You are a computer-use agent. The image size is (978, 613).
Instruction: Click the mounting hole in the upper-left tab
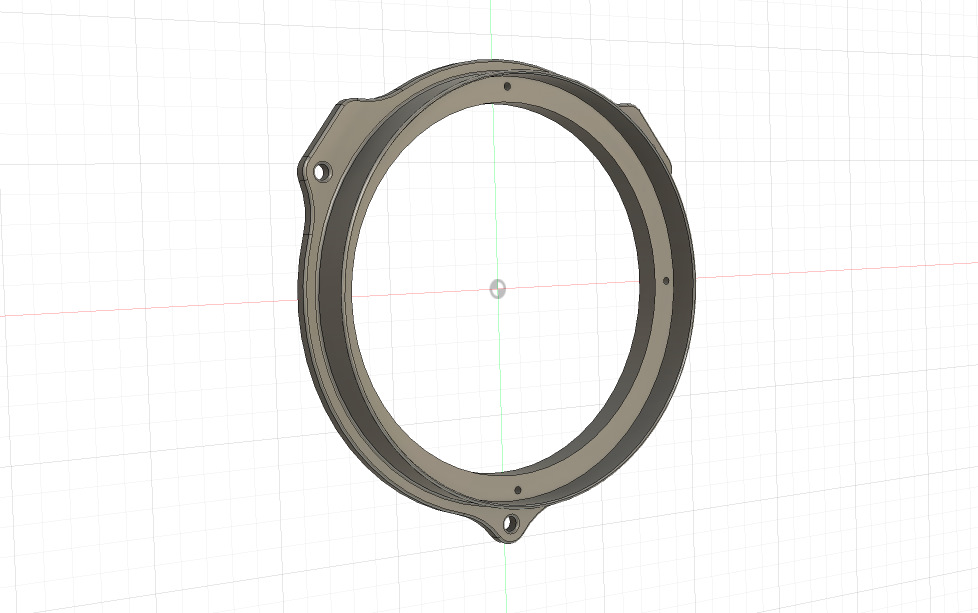pos(322,171)
